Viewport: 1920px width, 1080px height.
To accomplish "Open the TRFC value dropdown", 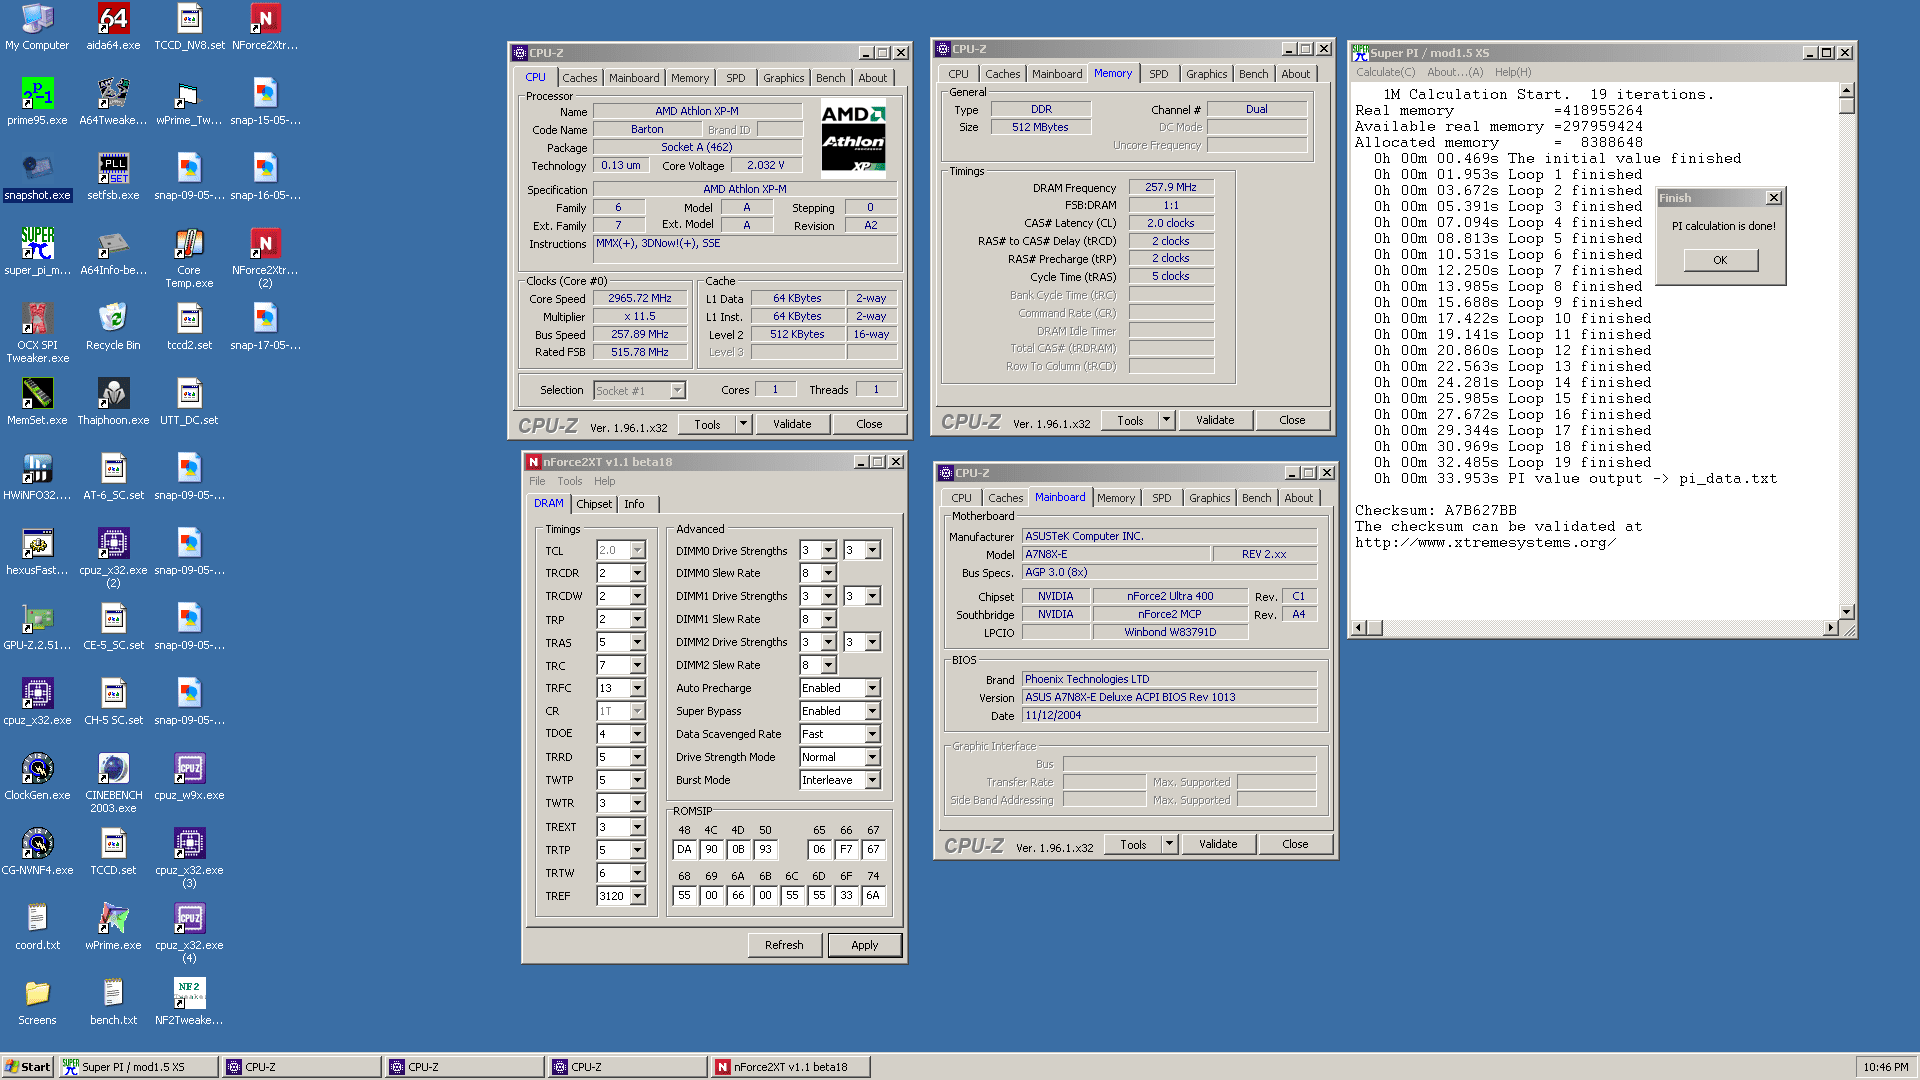I will (637, 688).
